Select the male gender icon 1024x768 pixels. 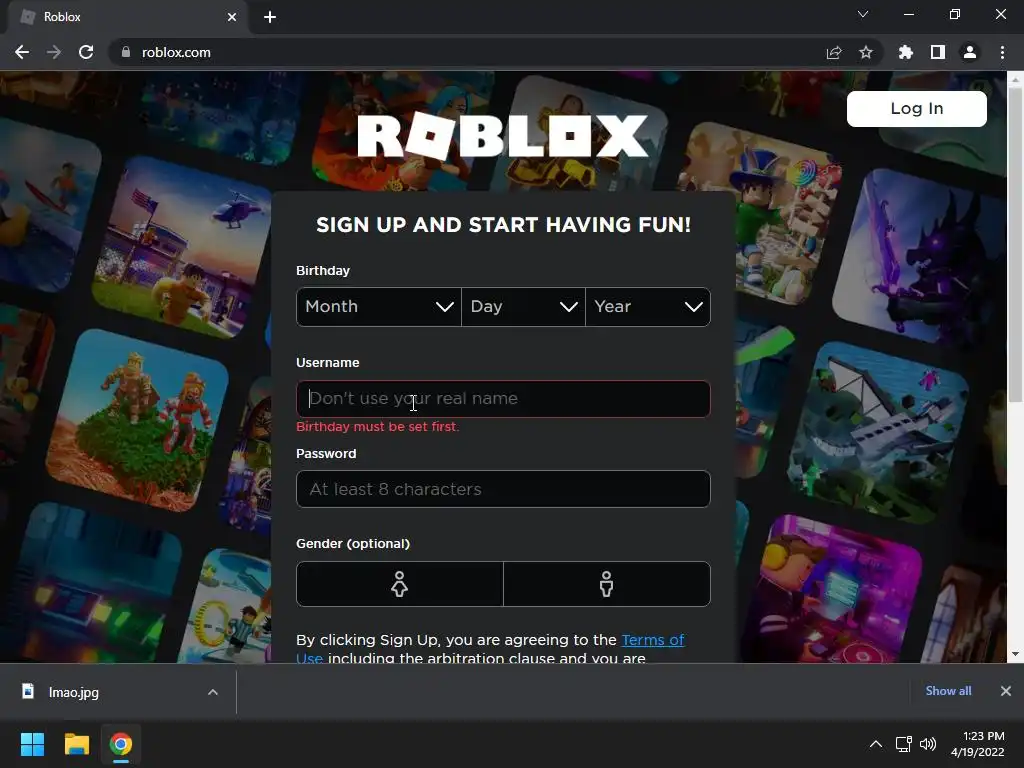[607, 584]
